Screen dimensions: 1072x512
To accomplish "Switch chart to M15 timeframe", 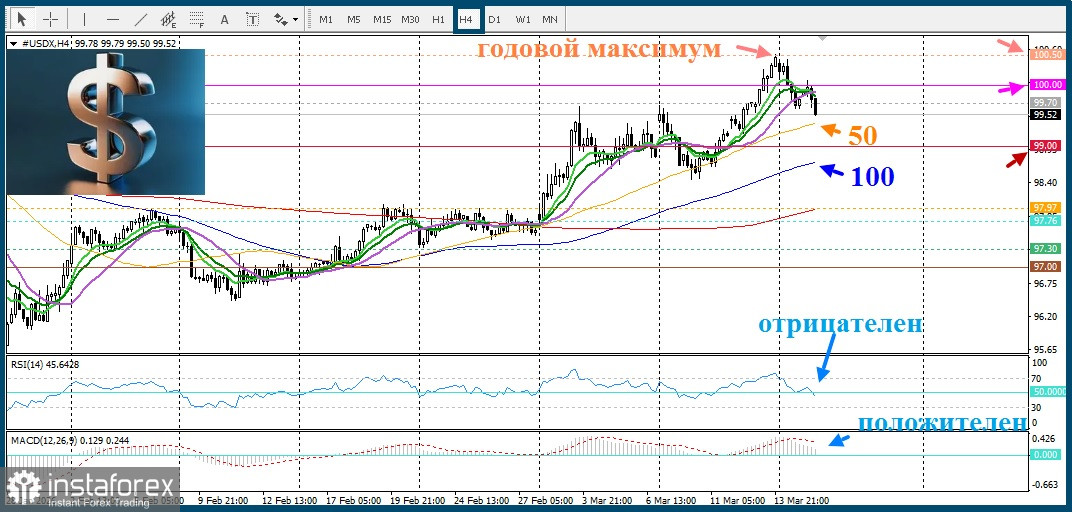I will (x=382, y=19).
